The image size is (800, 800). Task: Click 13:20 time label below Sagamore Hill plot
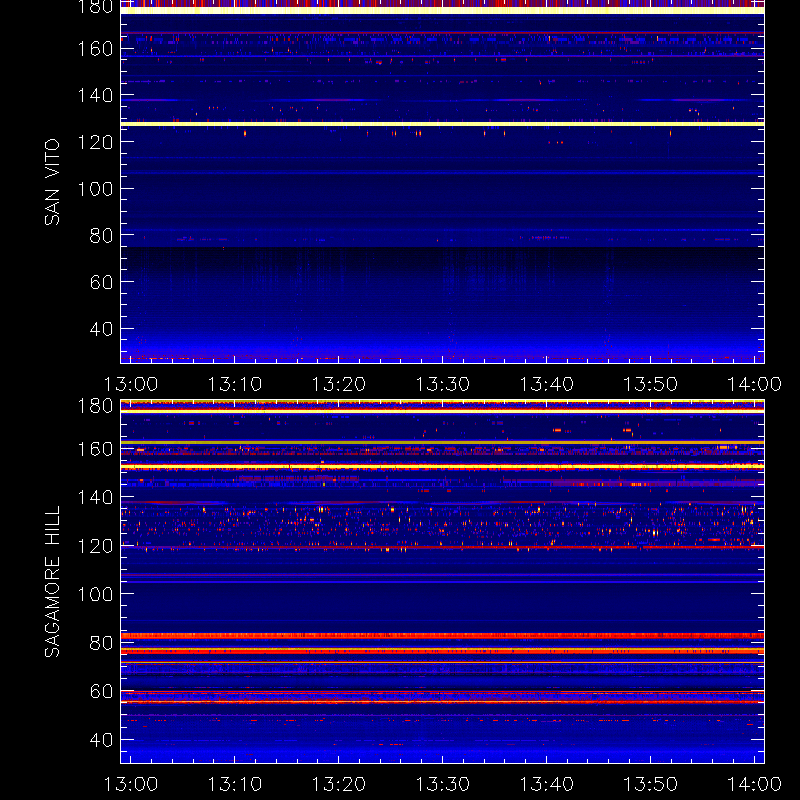pos(339,784)
